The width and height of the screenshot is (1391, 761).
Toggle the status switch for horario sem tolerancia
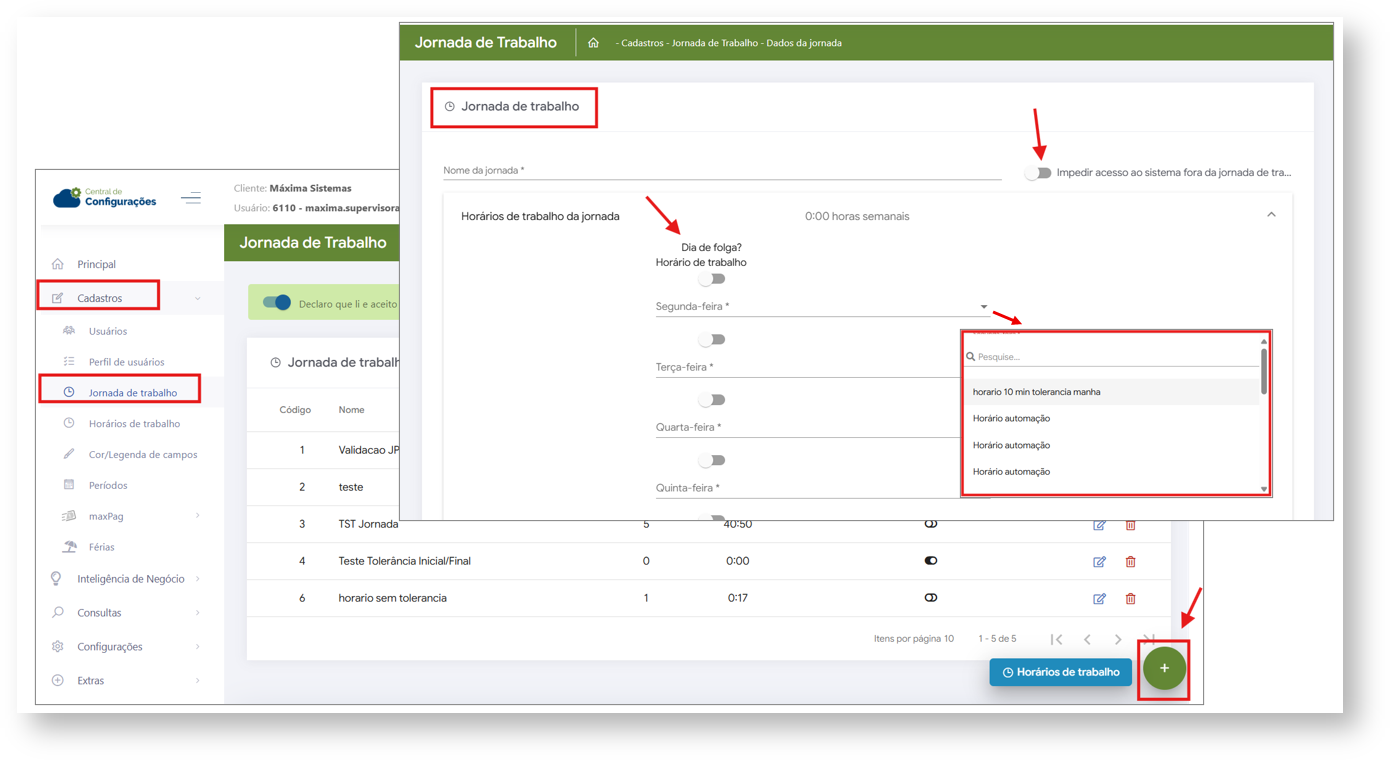[930, 598]
